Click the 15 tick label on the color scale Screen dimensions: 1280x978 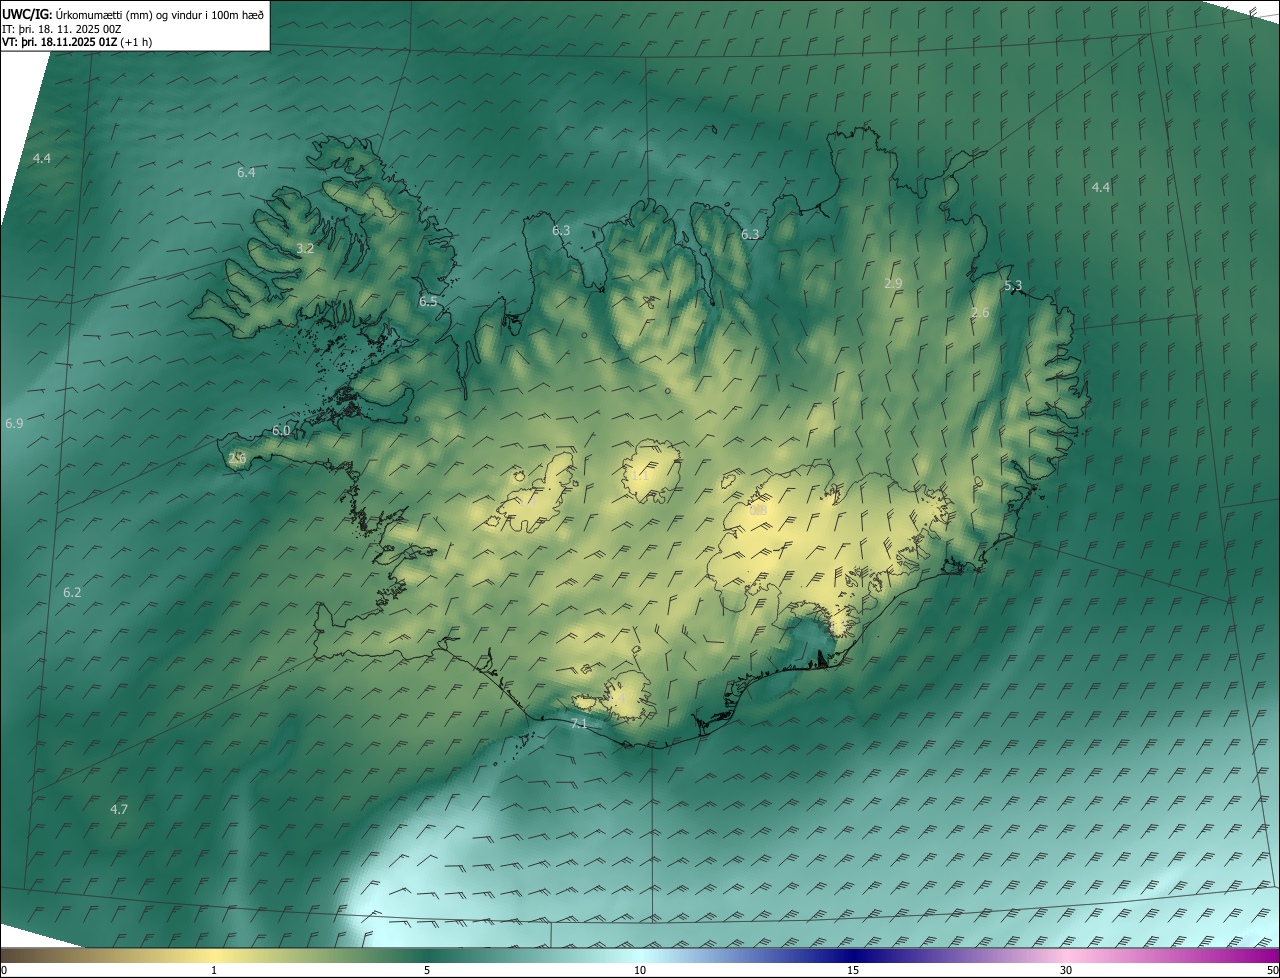pos(853,970)
